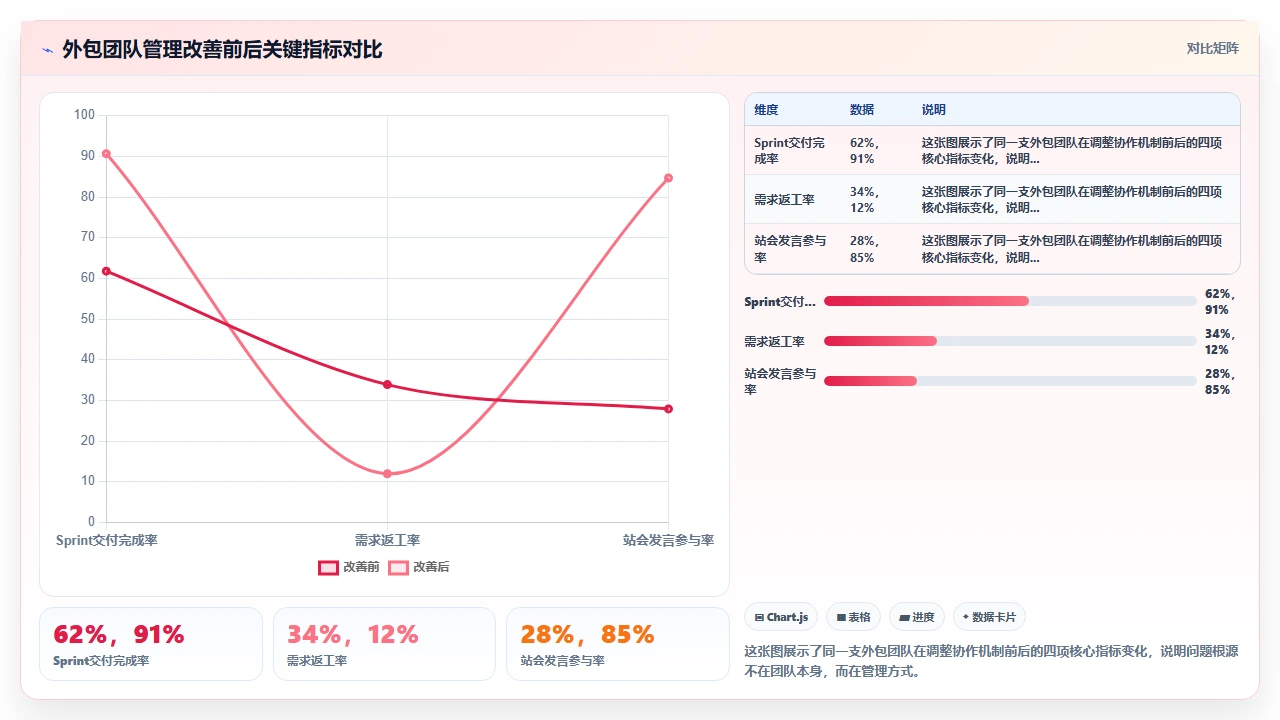The height and width of the screenshot is (720, 1280).
Task: Click the 站会发言参与率 progress bar label
Action: [780, 381]
